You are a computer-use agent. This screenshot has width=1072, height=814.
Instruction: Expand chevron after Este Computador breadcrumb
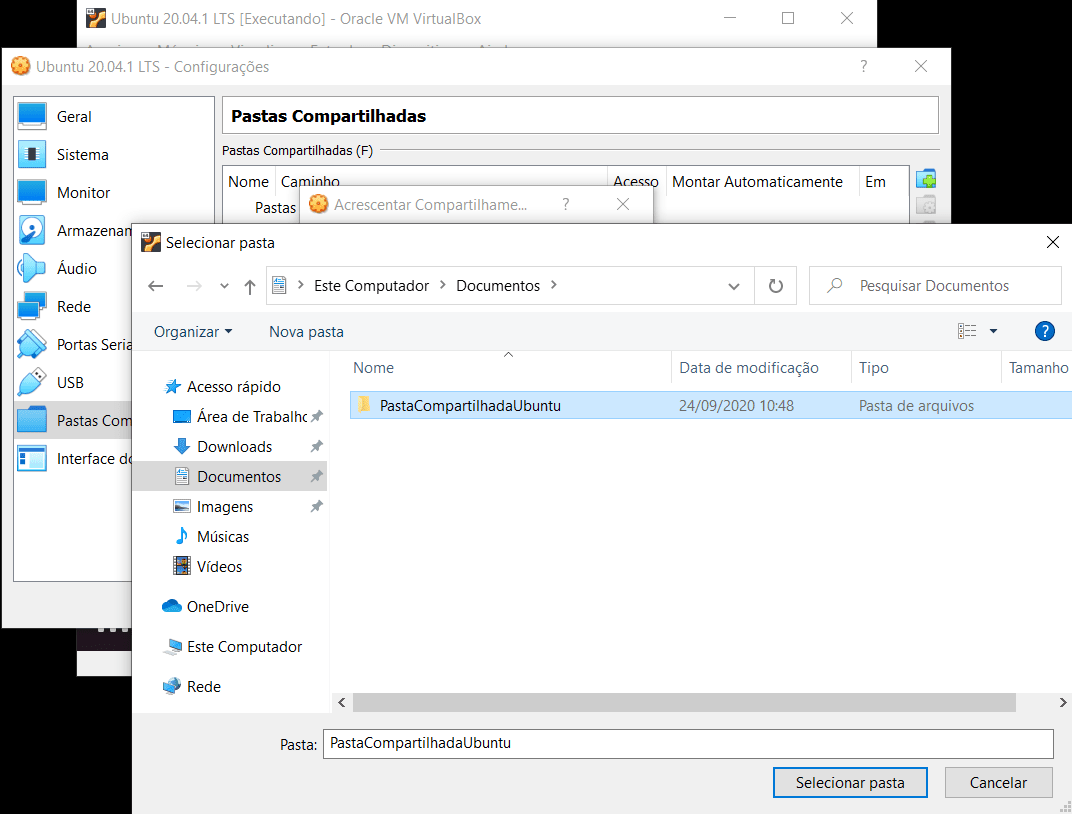pyautogui.click(x=442, y=285)
